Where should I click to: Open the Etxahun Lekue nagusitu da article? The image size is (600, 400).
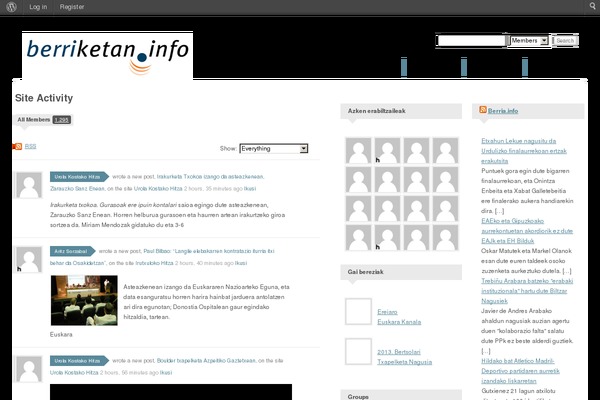point(524,151)
